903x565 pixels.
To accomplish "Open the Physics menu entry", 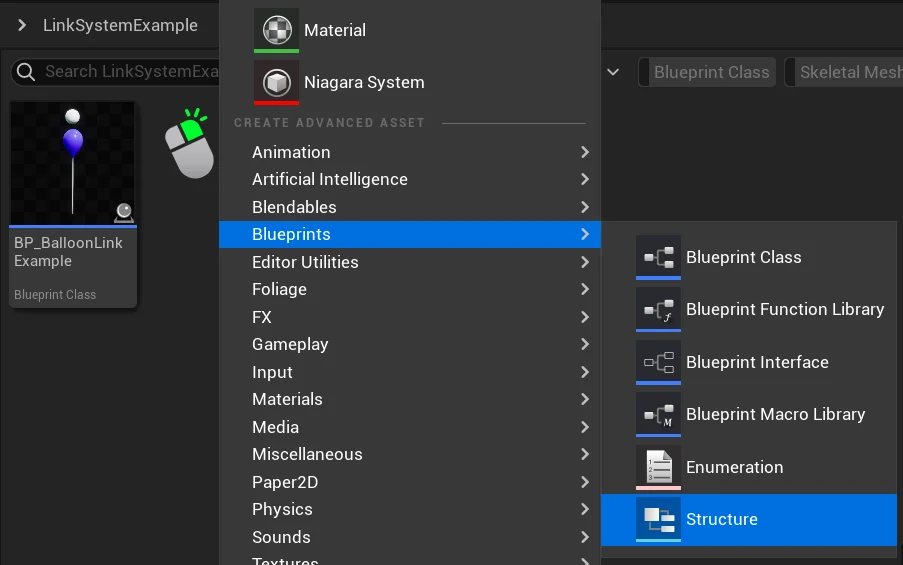I will point(282,509).
